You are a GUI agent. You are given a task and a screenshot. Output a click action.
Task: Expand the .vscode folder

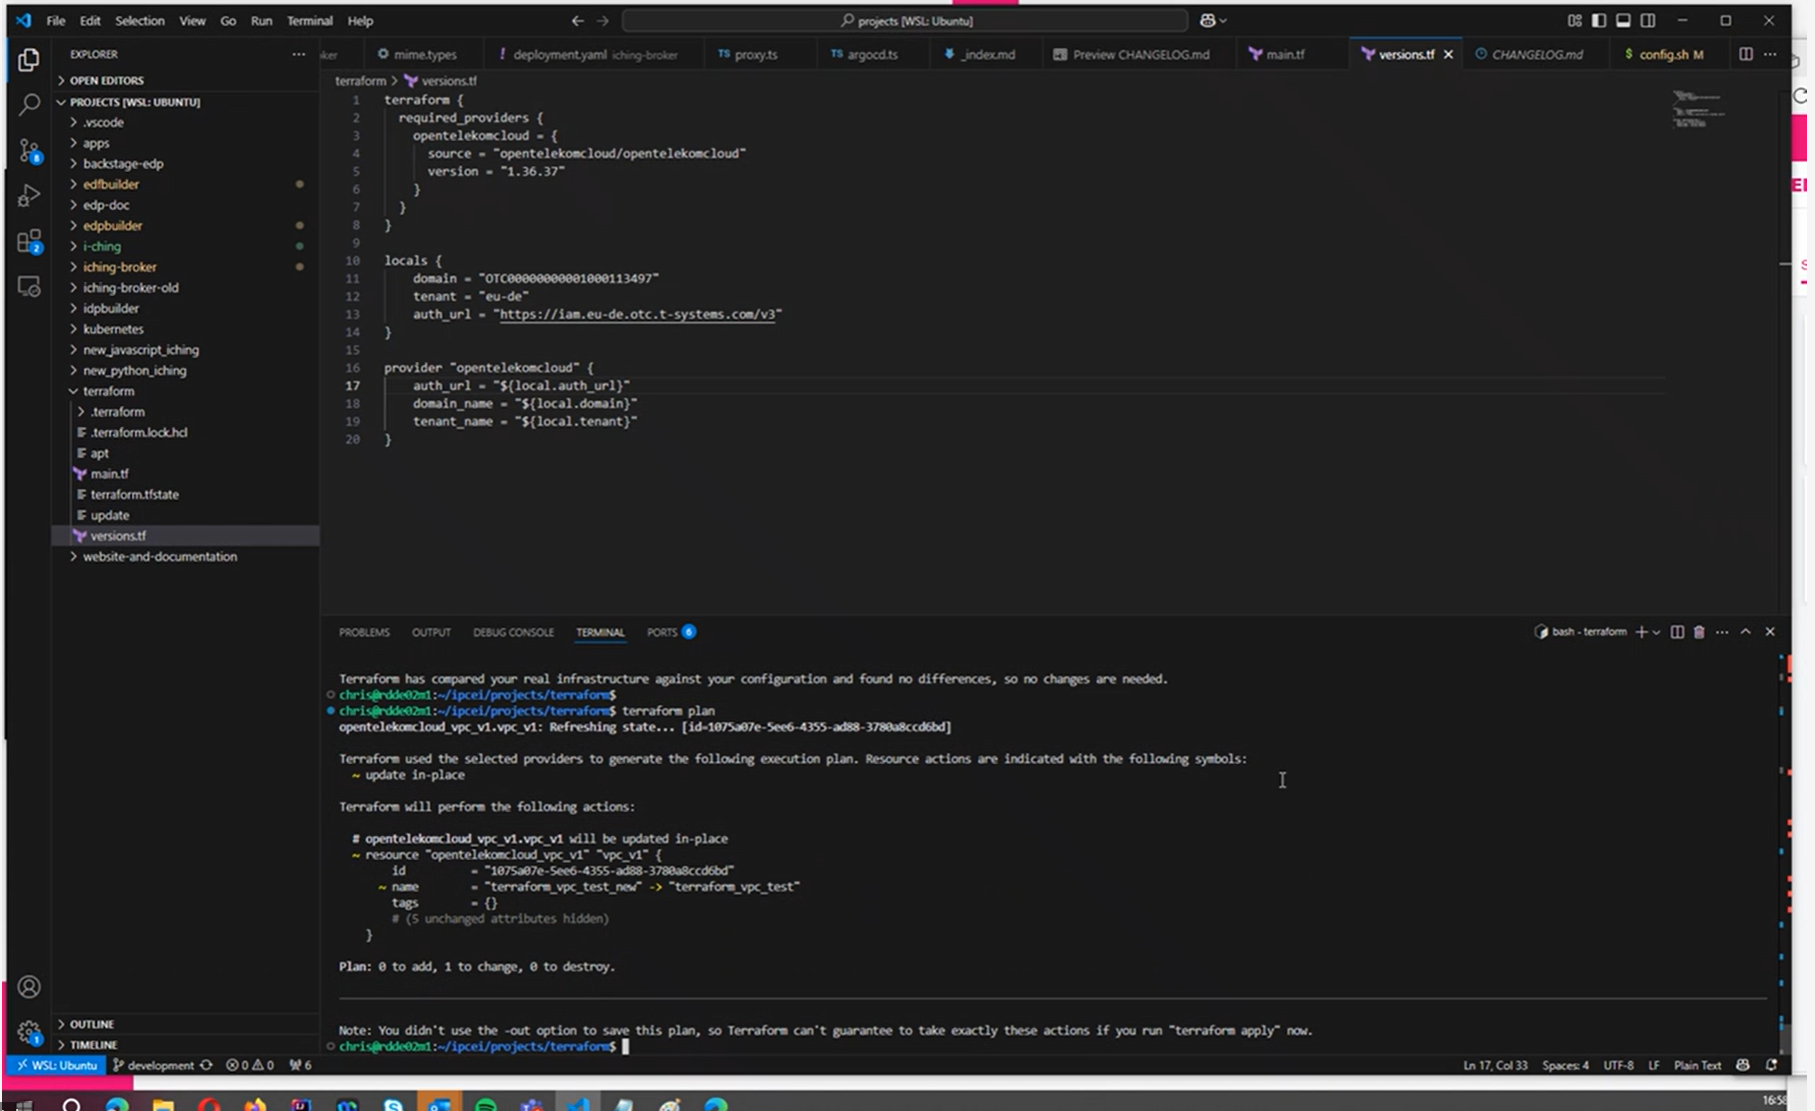tap(103, 122)
